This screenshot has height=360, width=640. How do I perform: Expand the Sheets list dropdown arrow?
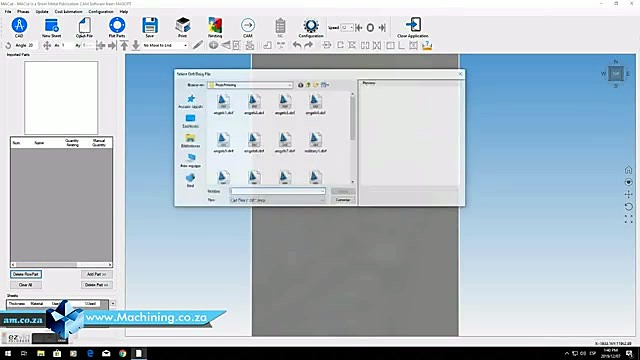coord(113,303)
